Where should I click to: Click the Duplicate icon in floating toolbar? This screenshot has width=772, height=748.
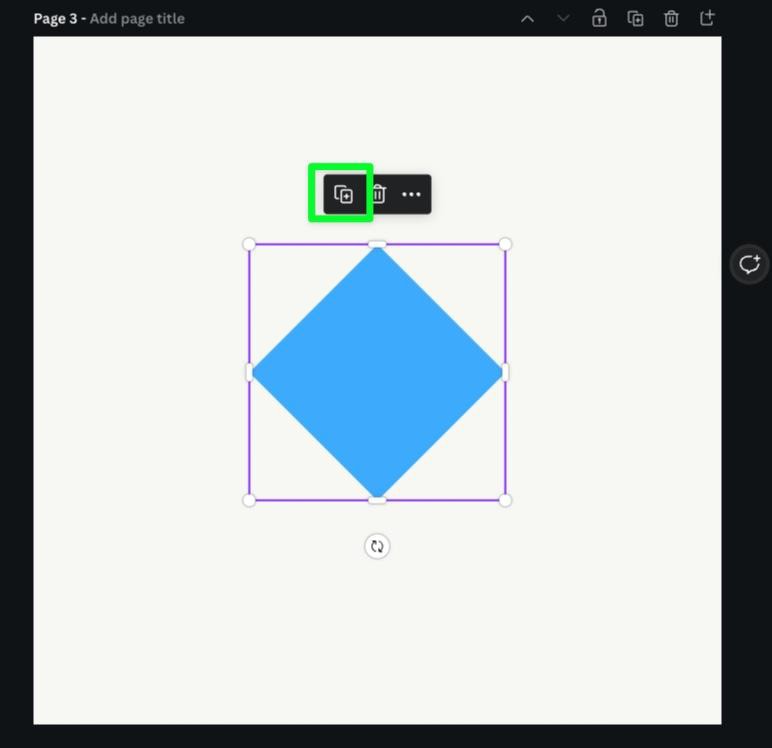tap(343, 194)
